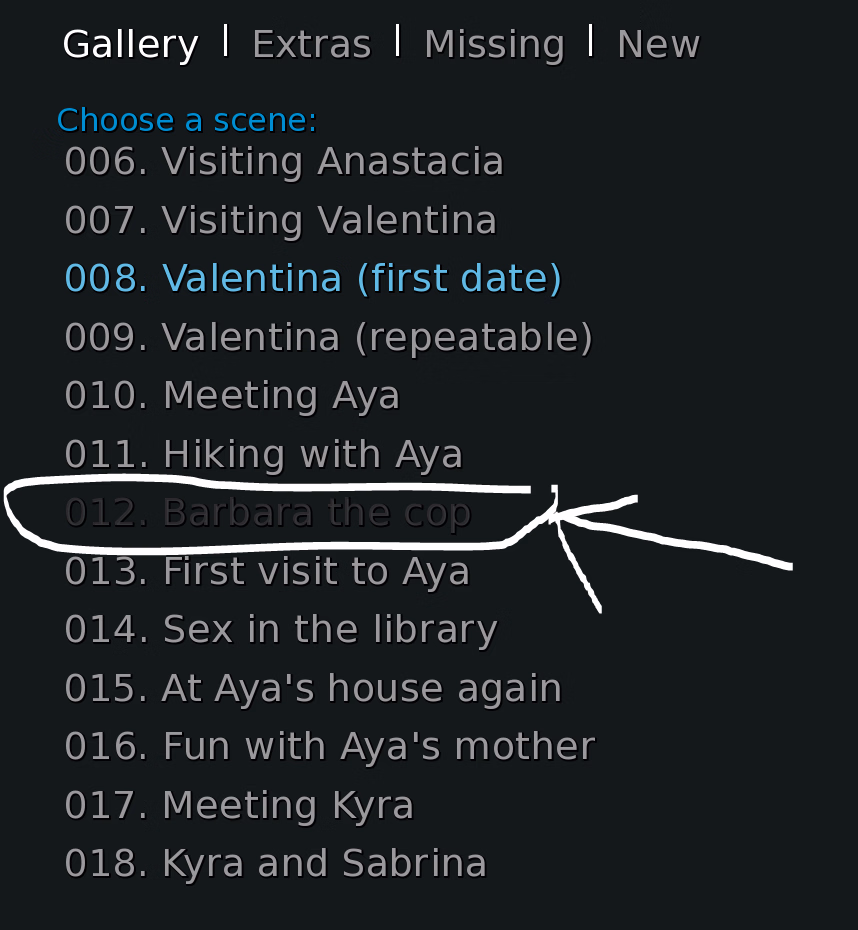The height and width of the screenshot is (930, 858).
Task: Select the New tab
Action: click(x=658, y=45)
